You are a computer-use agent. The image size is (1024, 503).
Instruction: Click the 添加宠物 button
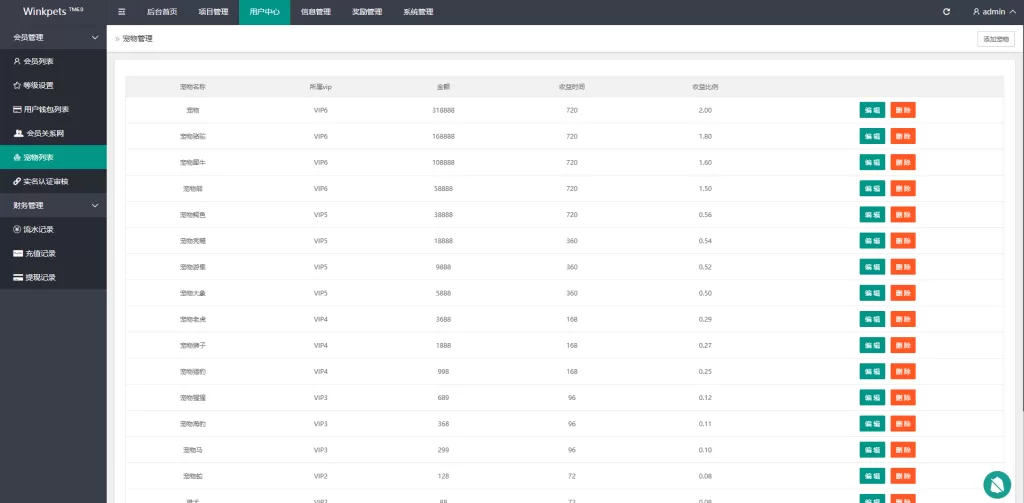pos(995,39)
